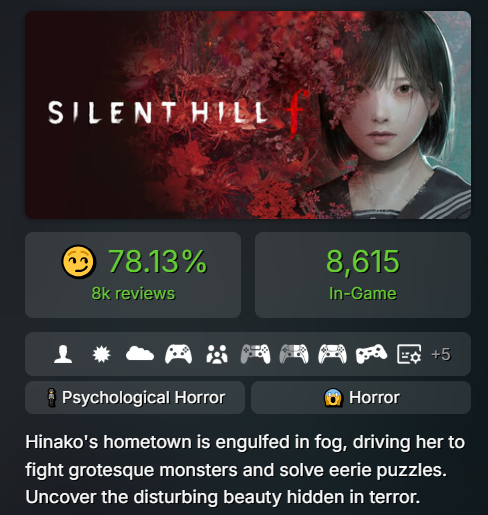Screen dimensions: 488x515
Task: Click the Single-player person icon
Action: click(x=63, y=354)
